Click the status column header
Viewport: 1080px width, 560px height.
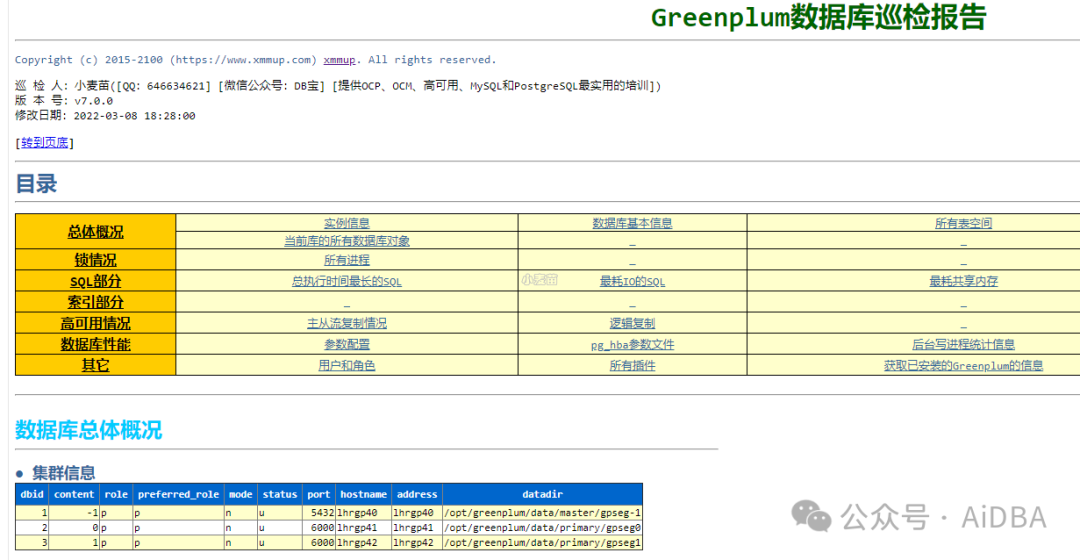(280, 495)
